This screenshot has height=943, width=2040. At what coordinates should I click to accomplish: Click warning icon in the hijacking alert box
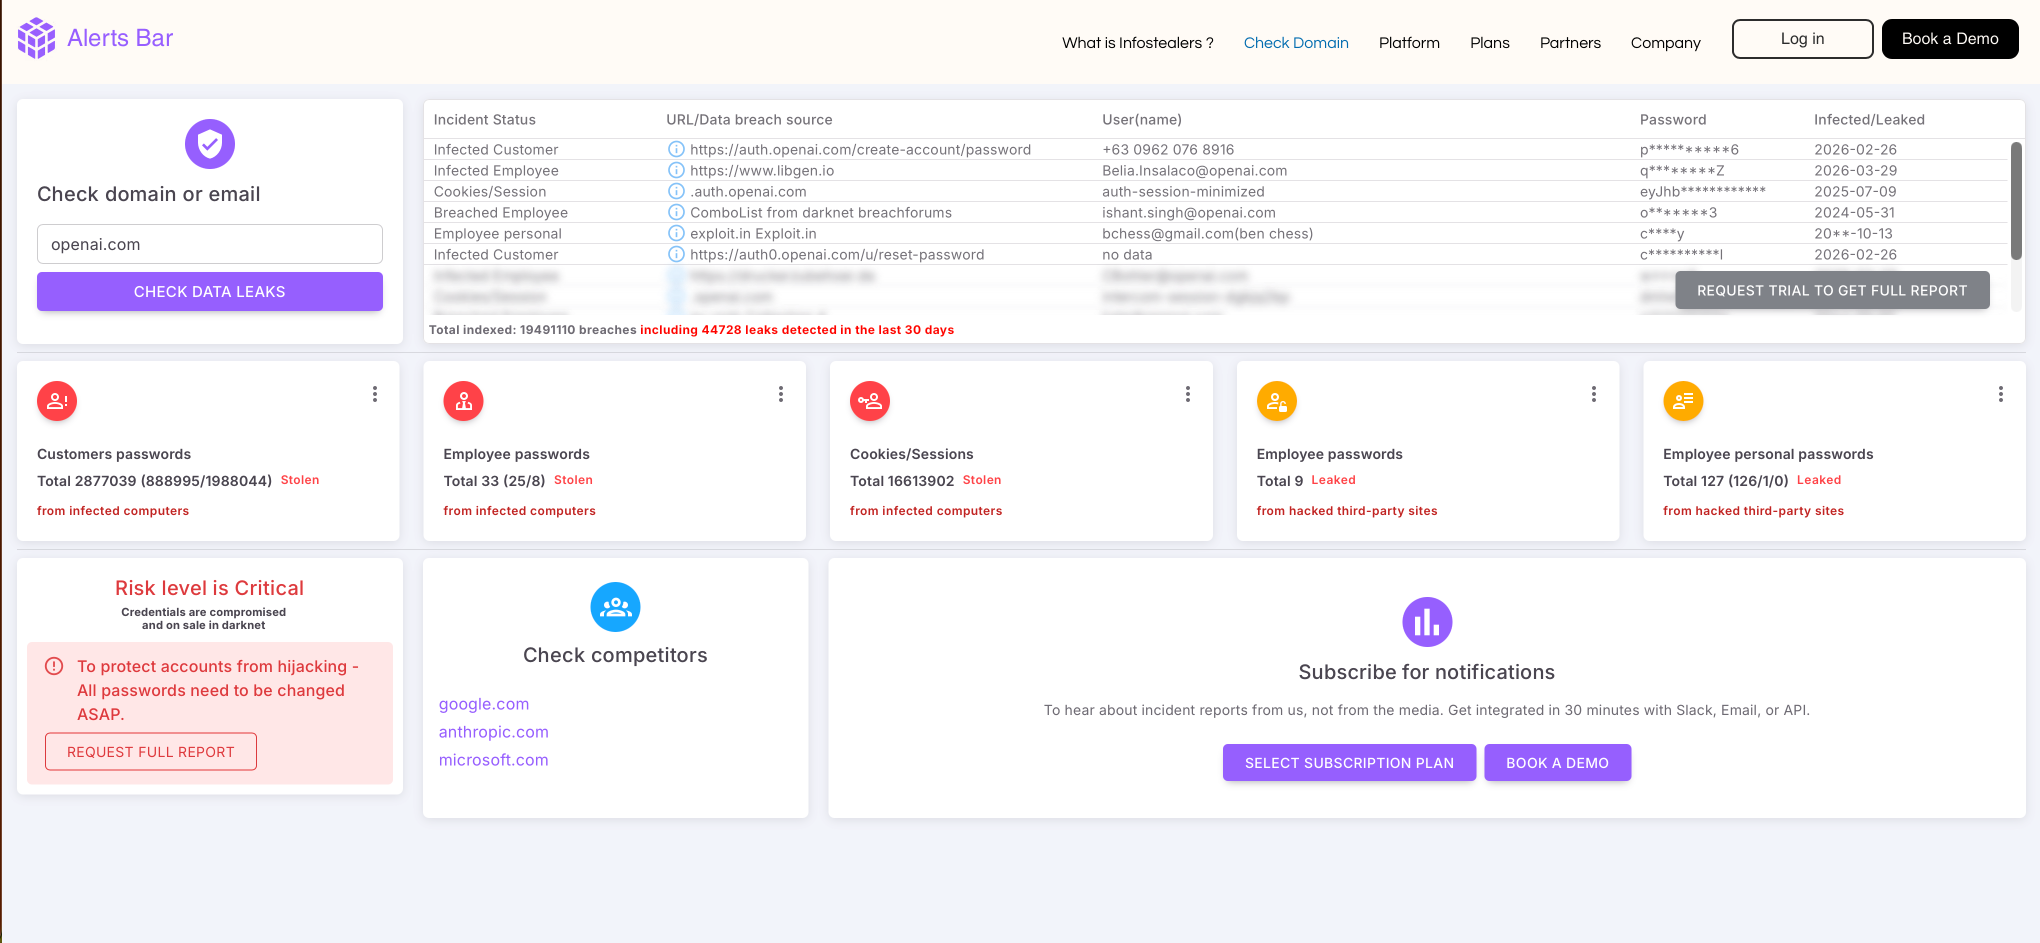[x=55, y=666]
